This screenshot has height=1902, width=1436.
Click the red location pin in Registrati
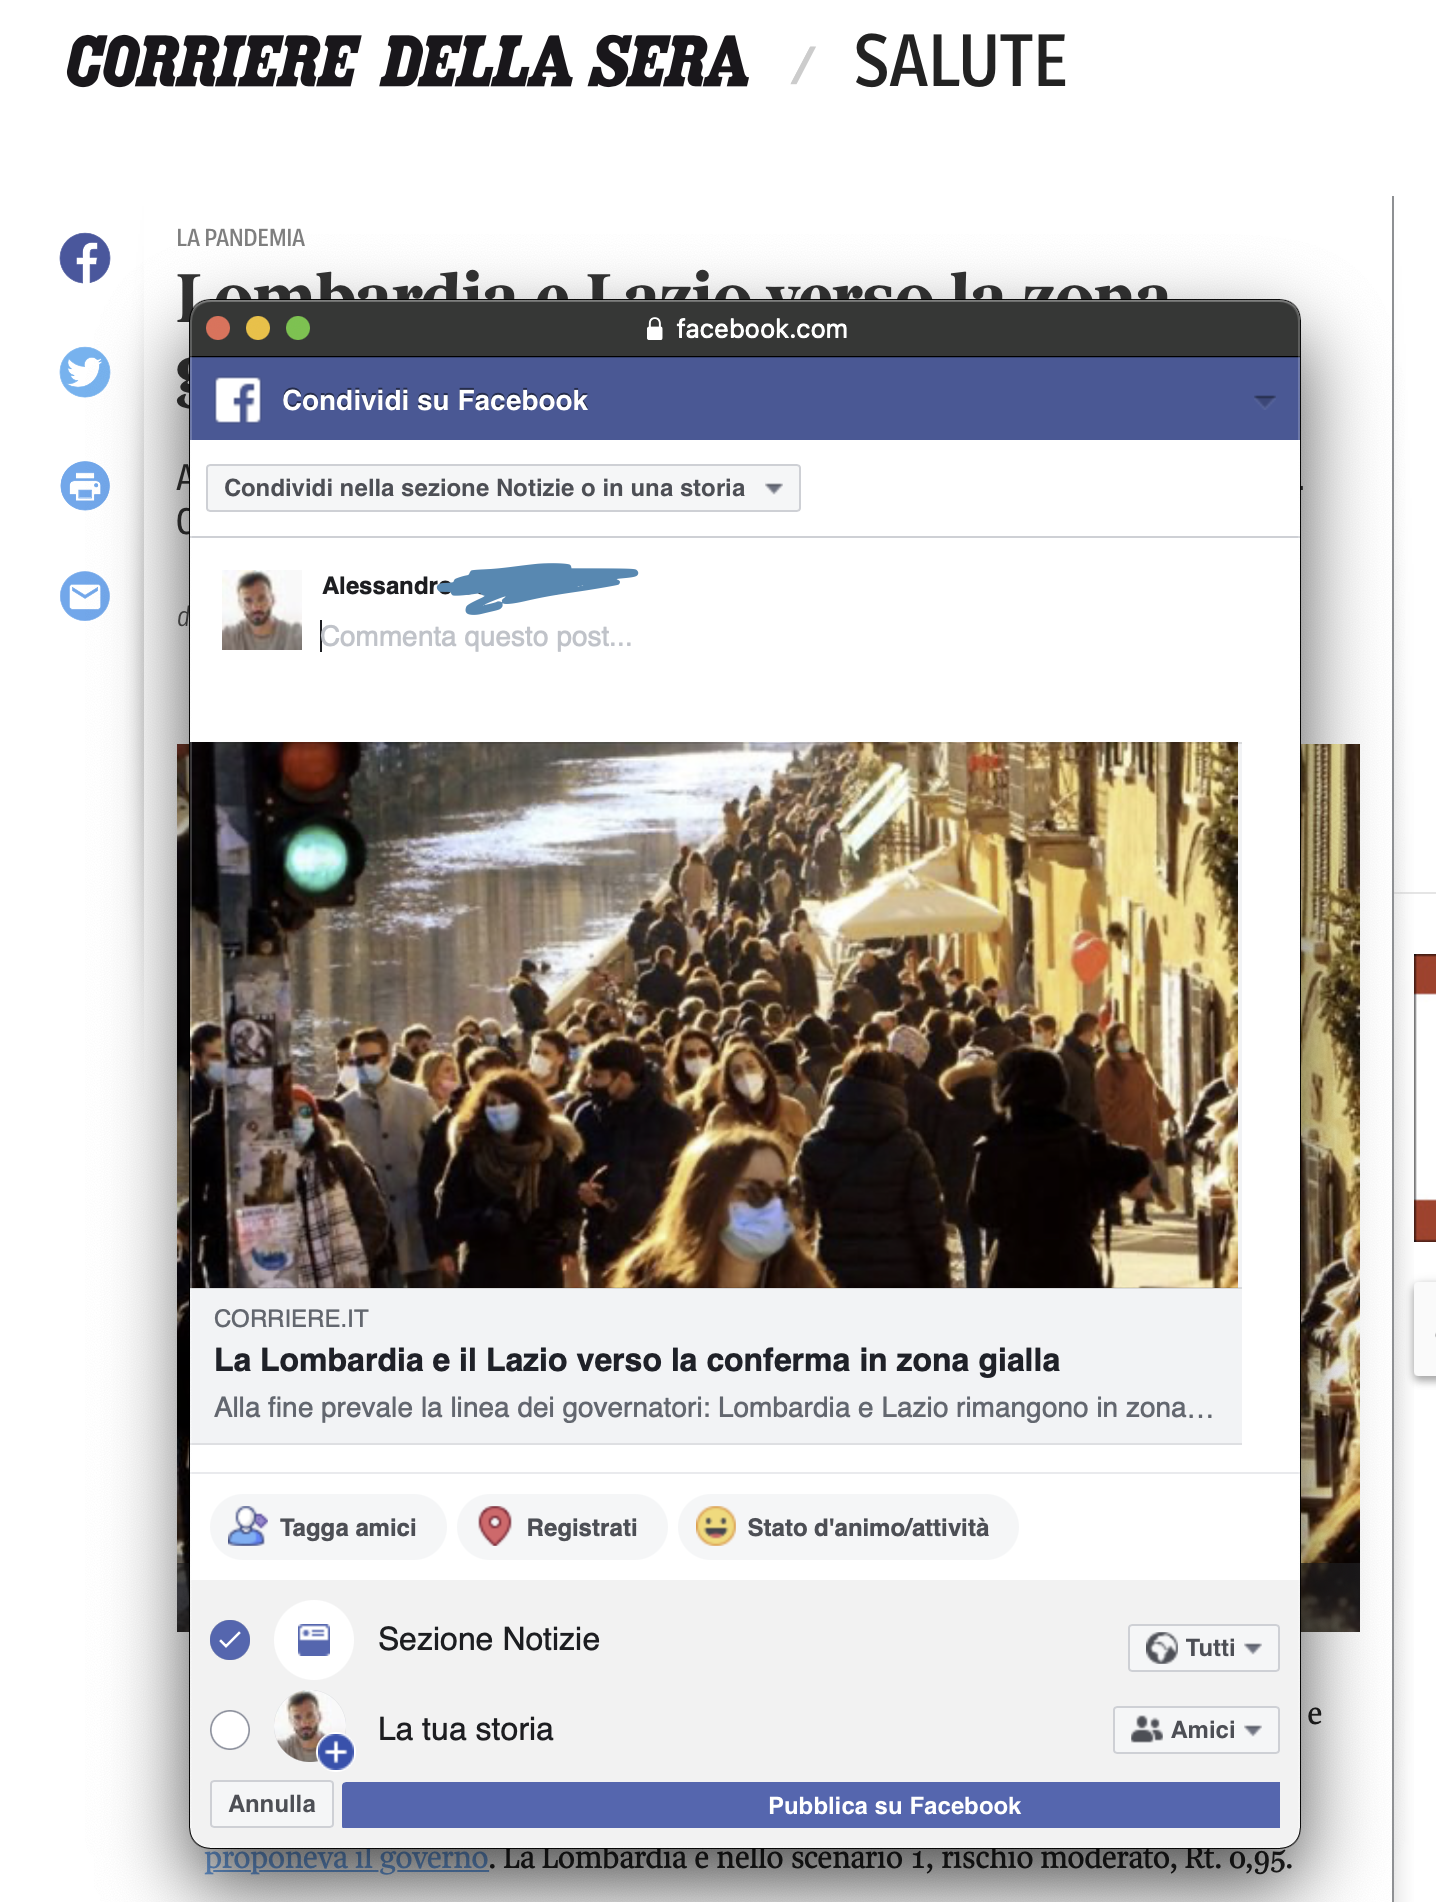[495, 1527]
